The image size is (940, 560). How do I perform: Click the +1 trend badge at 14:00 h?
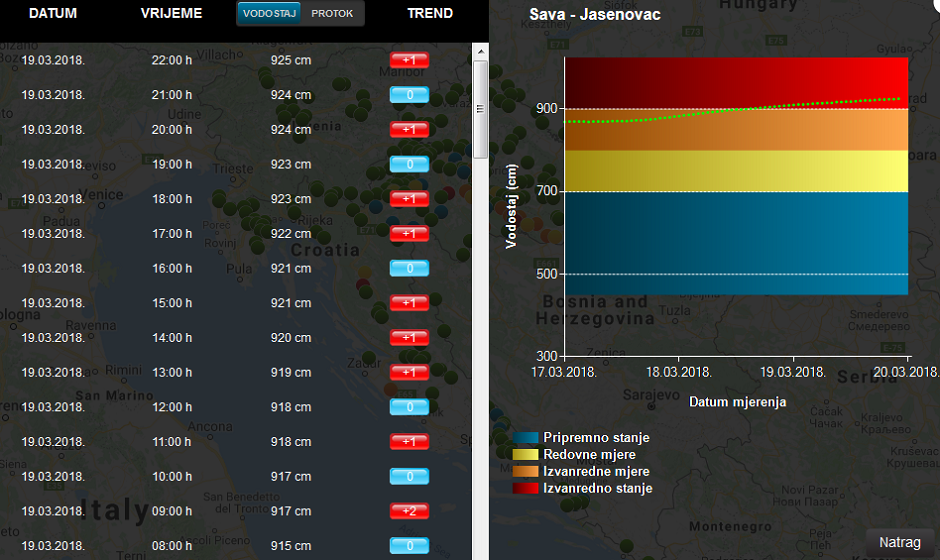click(409, 338)
